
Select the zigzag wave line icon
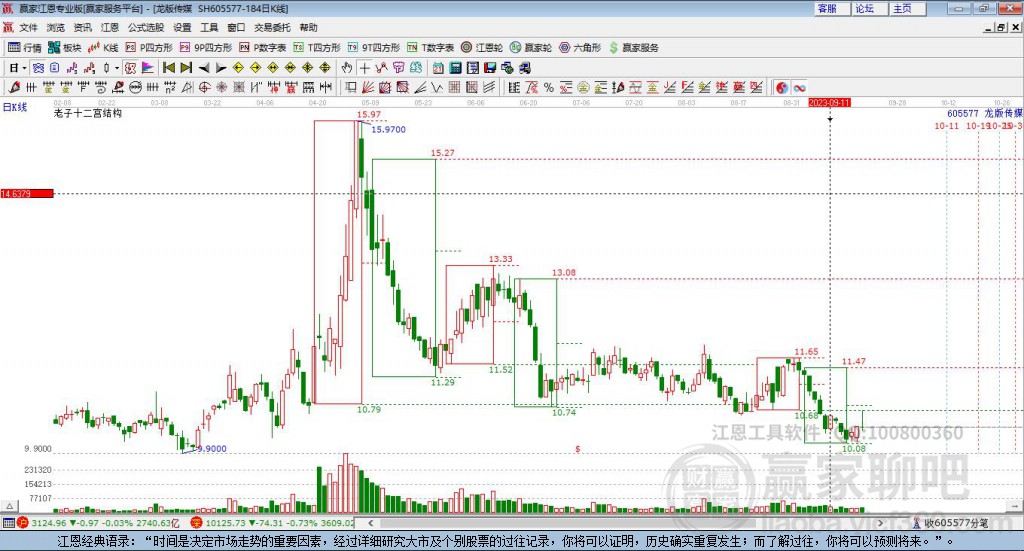point(437,87)
